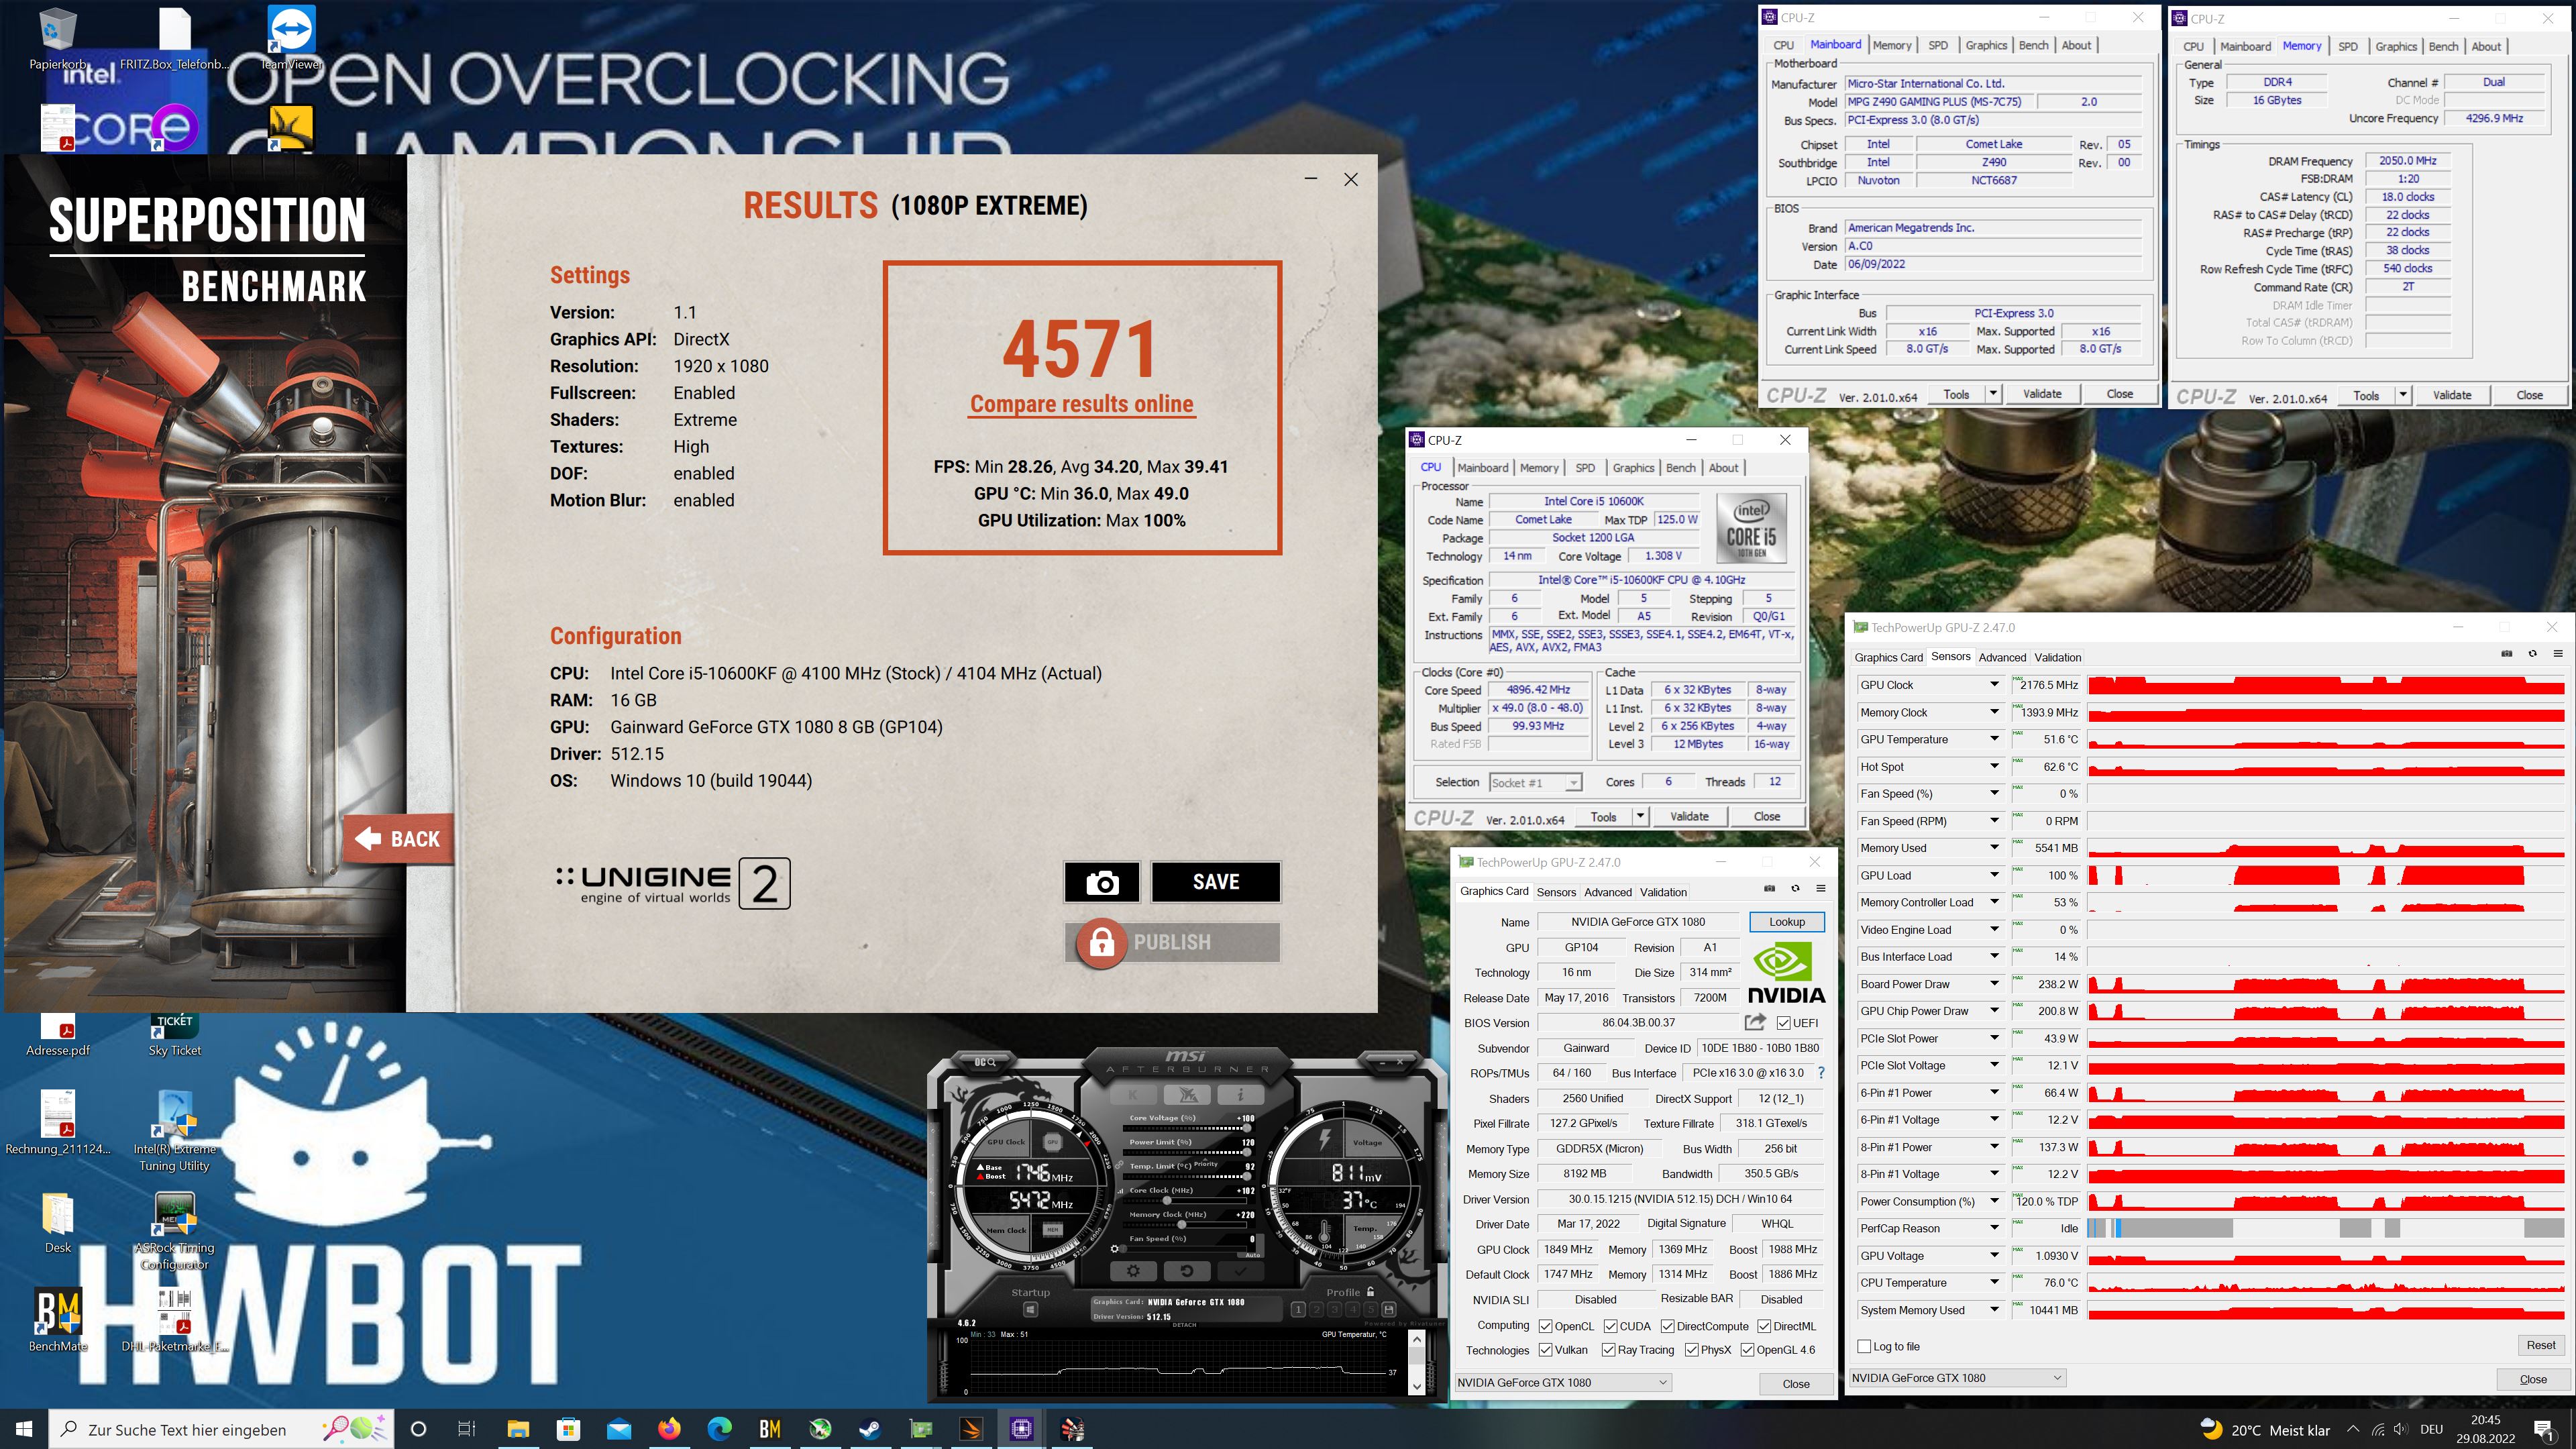
Task: Toggle the Ray Tracing checkbox
Action: coord(1608,1350)
